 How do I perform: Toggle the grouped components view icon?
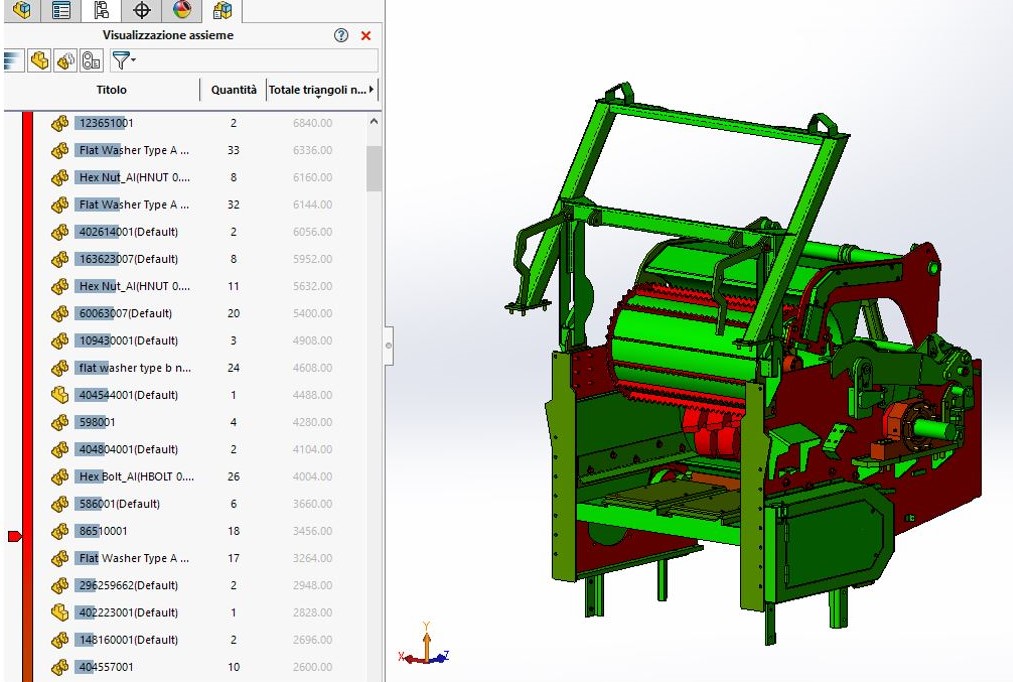(x=65, y=61)
